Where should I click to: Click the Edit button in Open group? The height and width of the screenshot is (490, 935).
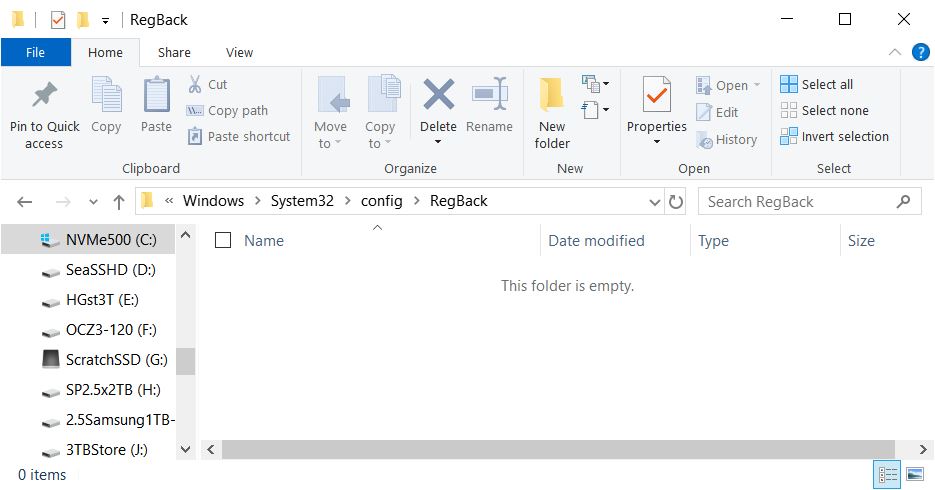pyautogui.click(x=717, y=112)
